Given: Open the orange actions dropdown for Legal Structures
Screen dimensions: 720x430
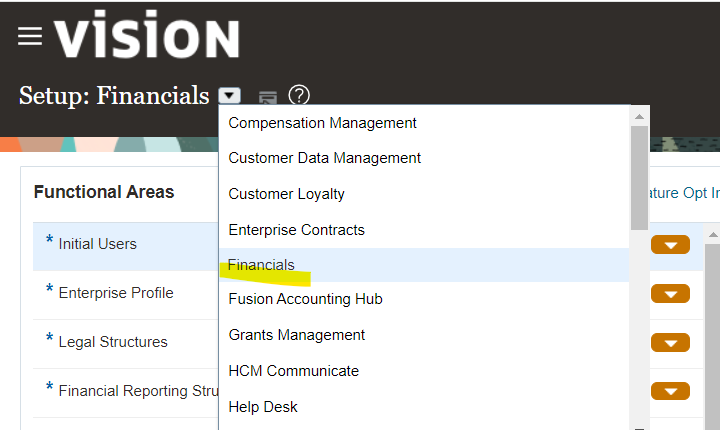Looking at the screenshot, I should click(670, 343).
